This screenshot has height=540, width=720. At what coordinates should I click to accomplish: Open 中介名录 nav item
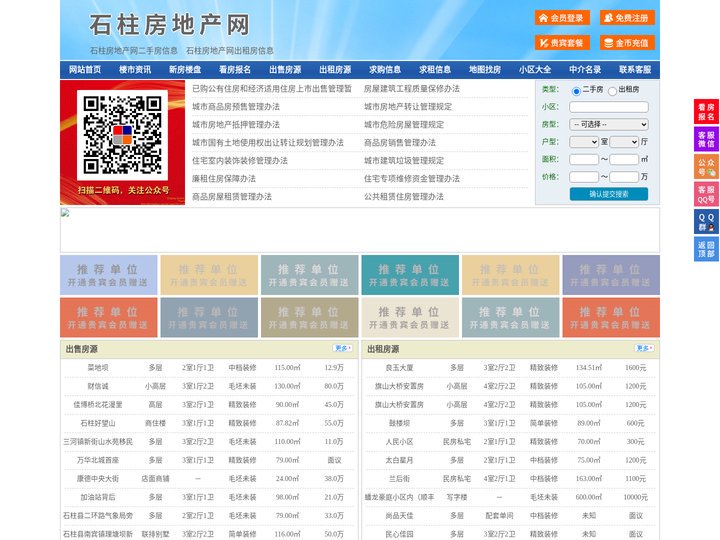585,70
